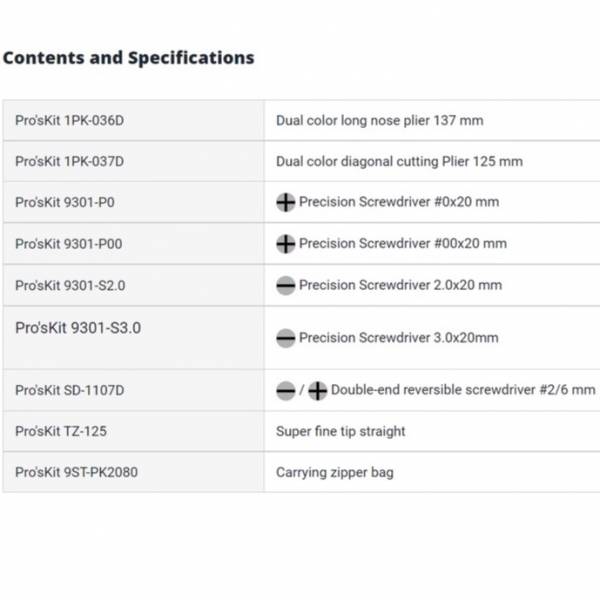Click slotted icon in Double-end reversible row
The height and width of the screenshot is (600, 600).
[x=285, y=390]
